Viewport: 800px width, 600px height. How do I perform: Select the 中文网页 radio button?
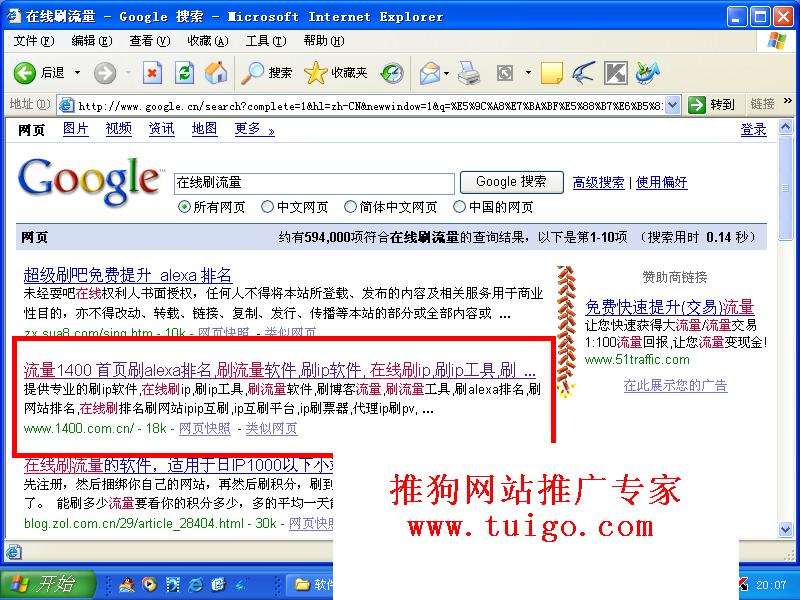tap(267, 207)
